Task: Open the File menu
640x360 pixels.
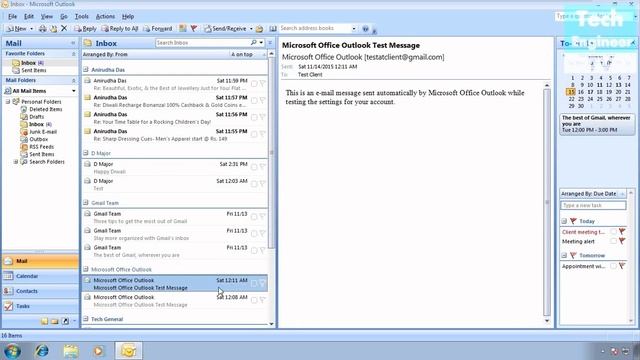Action: click(13, 16)
